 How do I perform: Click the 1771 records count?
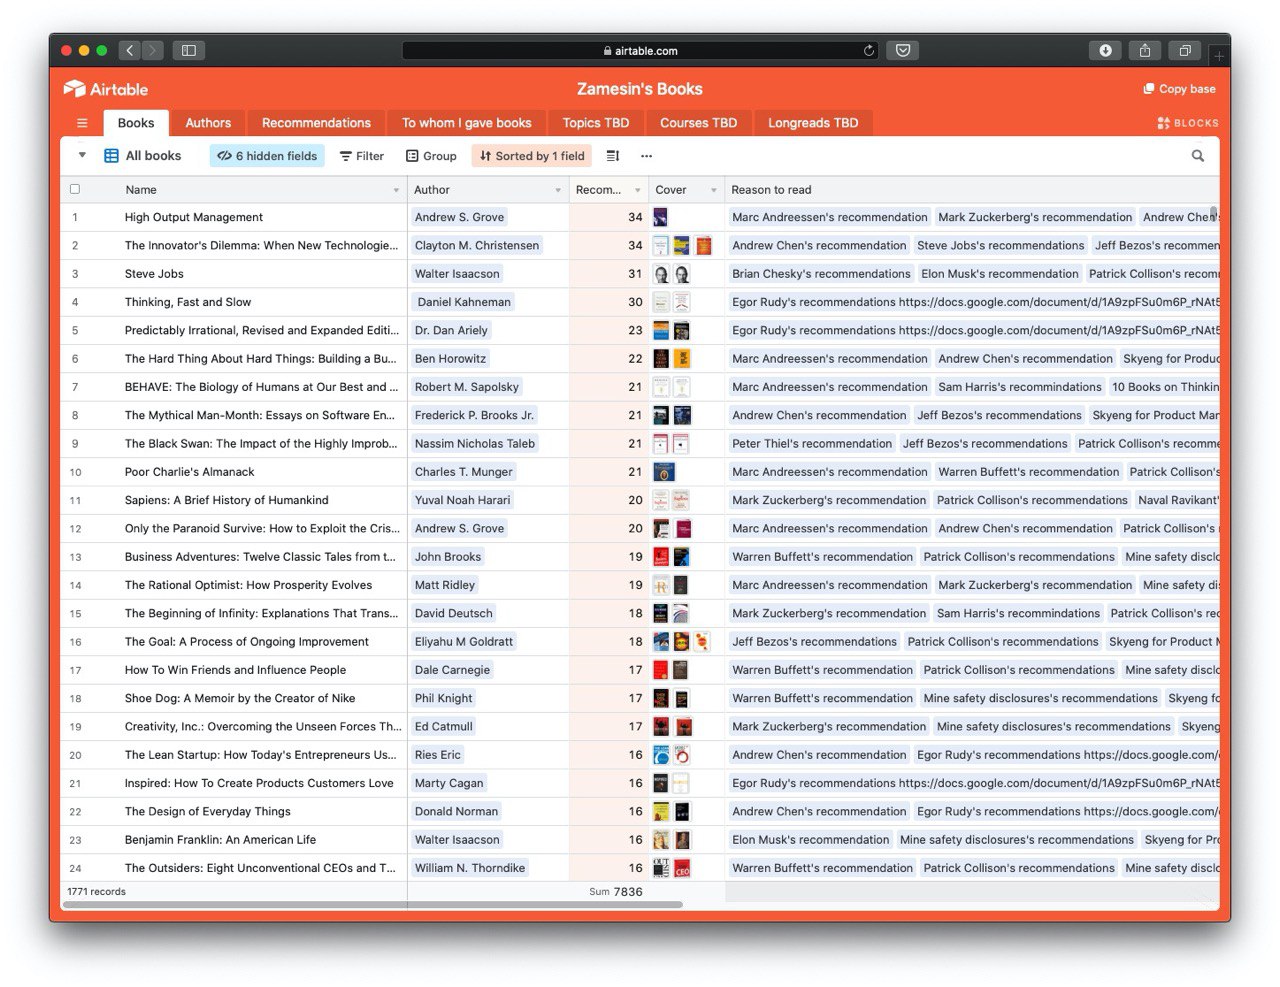coord(96,892)
